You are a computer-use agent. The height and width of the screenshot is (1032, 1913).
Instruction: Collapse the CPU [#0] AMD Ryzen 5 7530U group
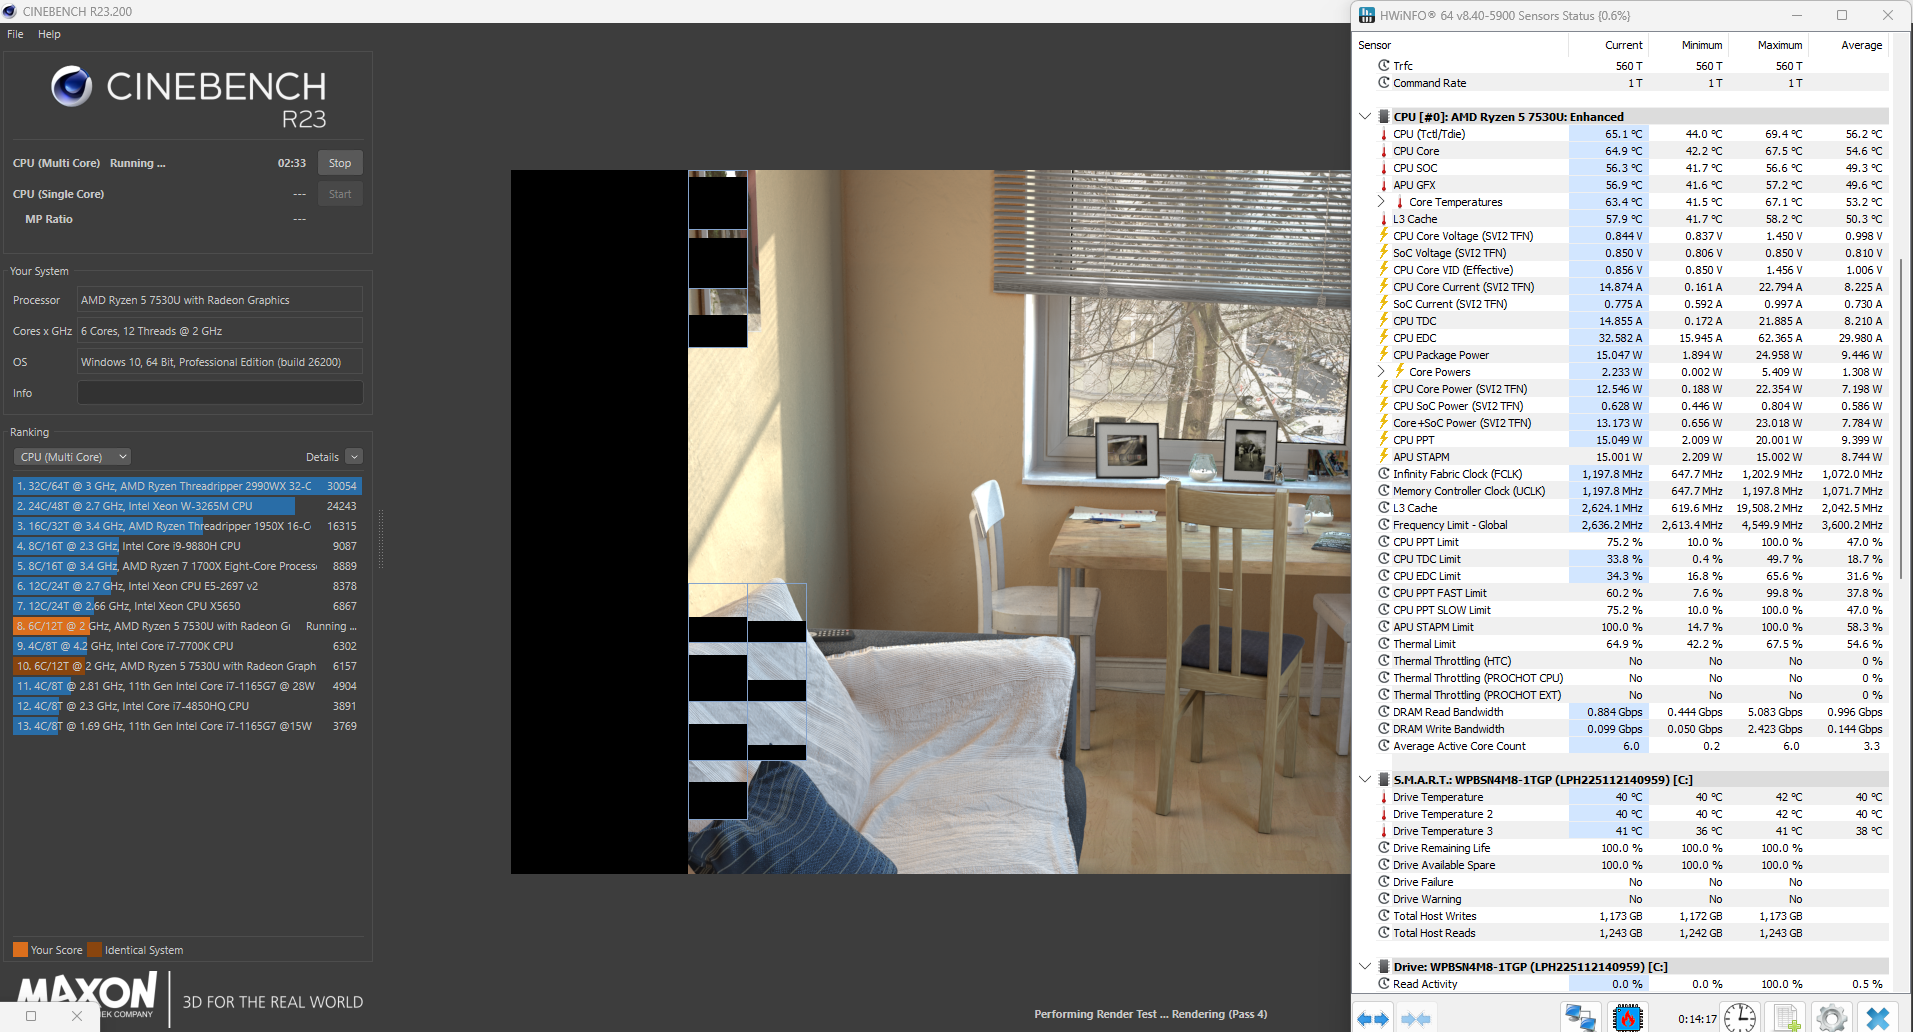[1365, 116]
